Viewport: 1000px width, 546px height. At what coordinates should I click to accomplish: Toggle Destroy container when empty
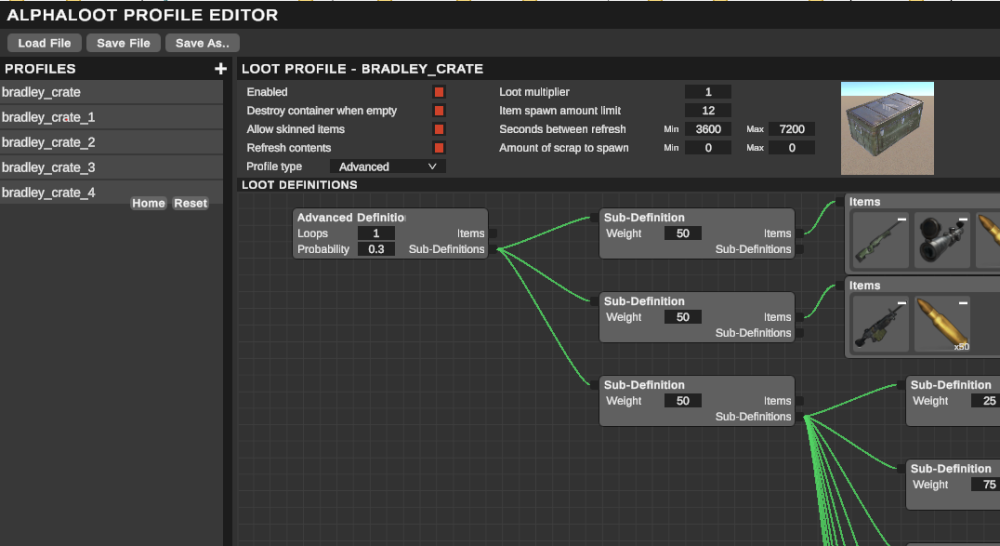(438, 111)
